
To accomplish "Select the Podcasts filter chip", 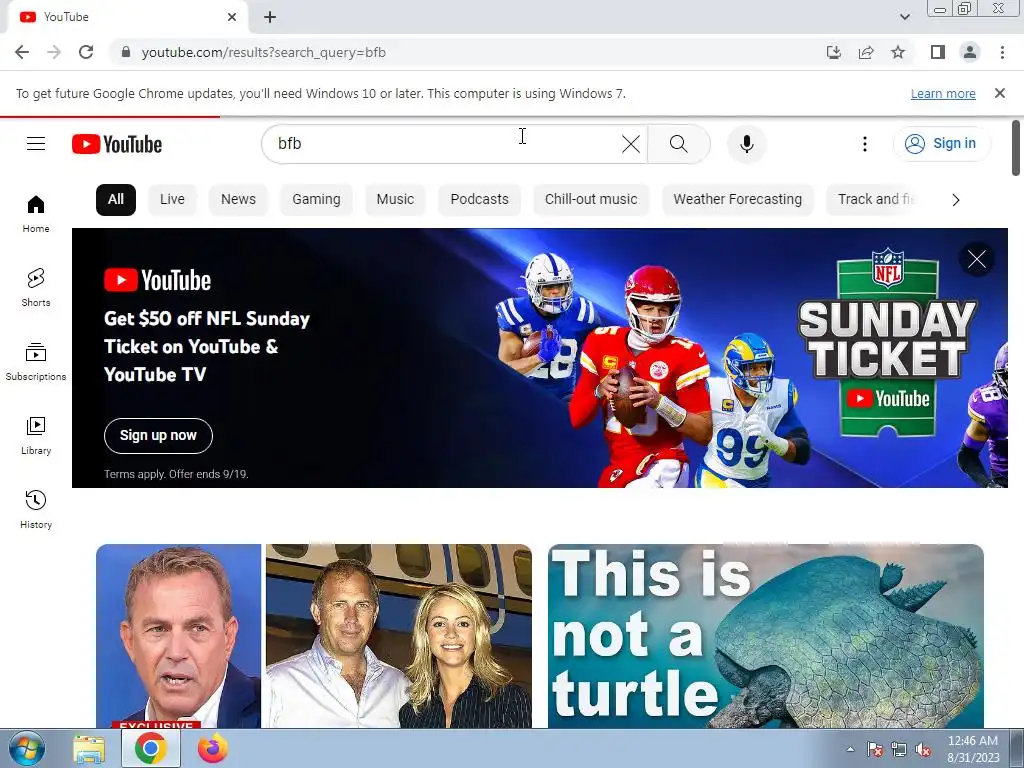I will [x=479, y=199].
